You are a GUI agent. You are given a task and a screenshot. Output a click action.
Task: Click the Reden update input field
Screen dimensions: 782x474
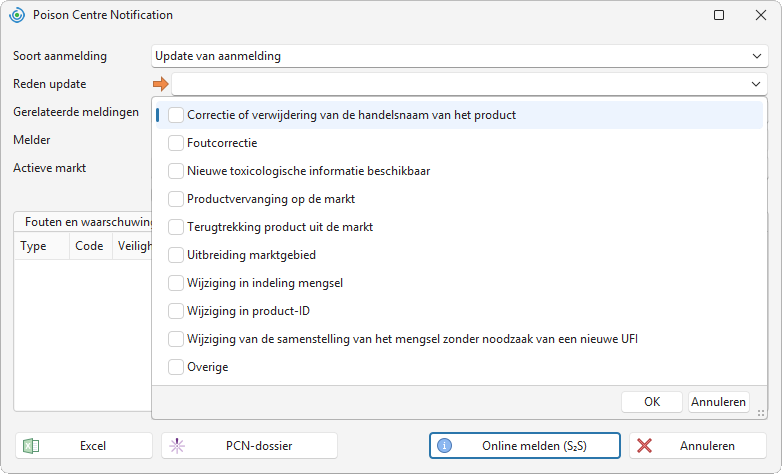click(x=459, y=84)
